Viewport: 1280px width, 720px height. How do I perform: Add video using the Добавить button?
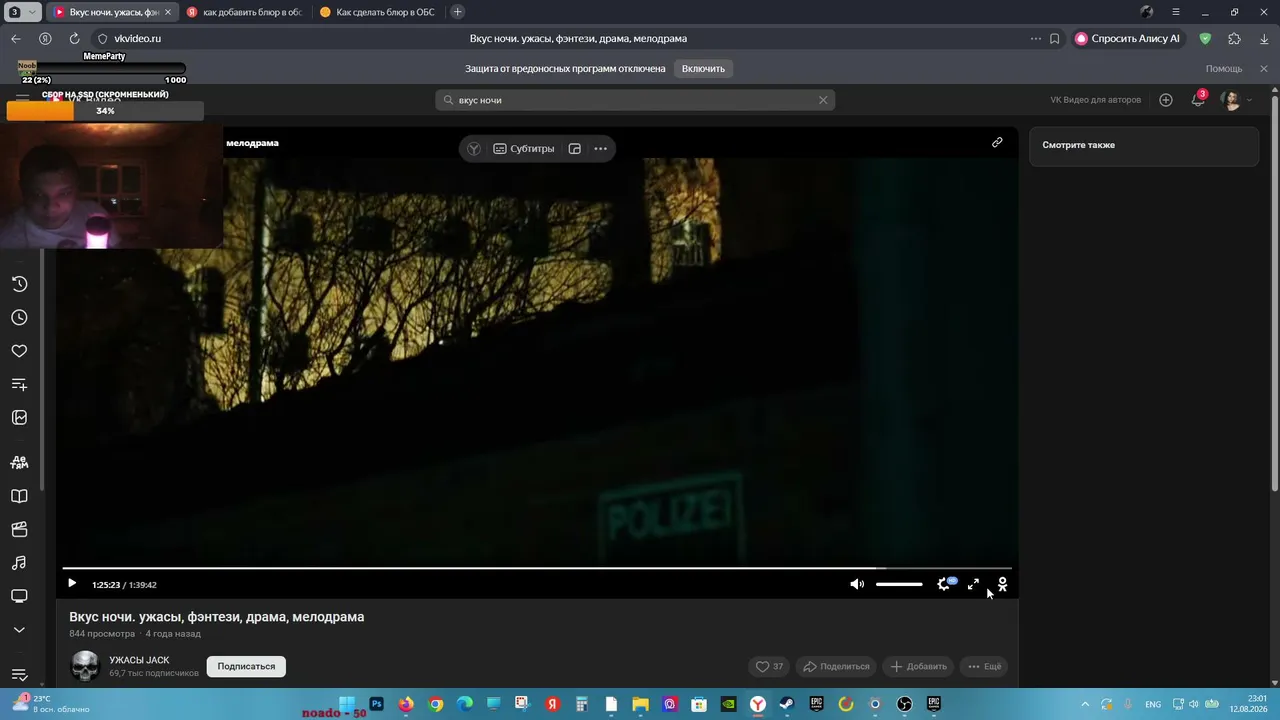(918, 666)
